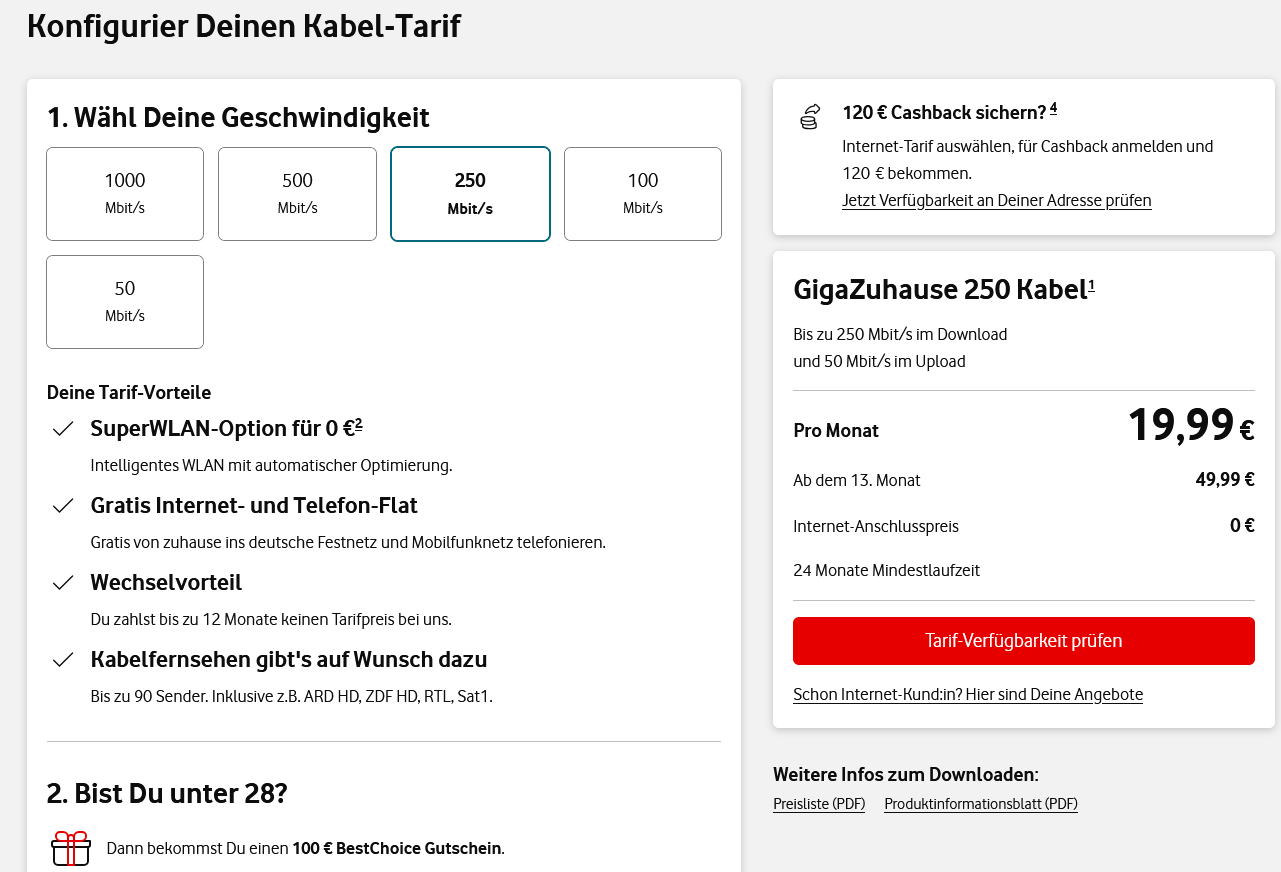Select the 1000 Mbit/s speed option
Viewport: 1281px width, 872px height.
tap(125, 194)
